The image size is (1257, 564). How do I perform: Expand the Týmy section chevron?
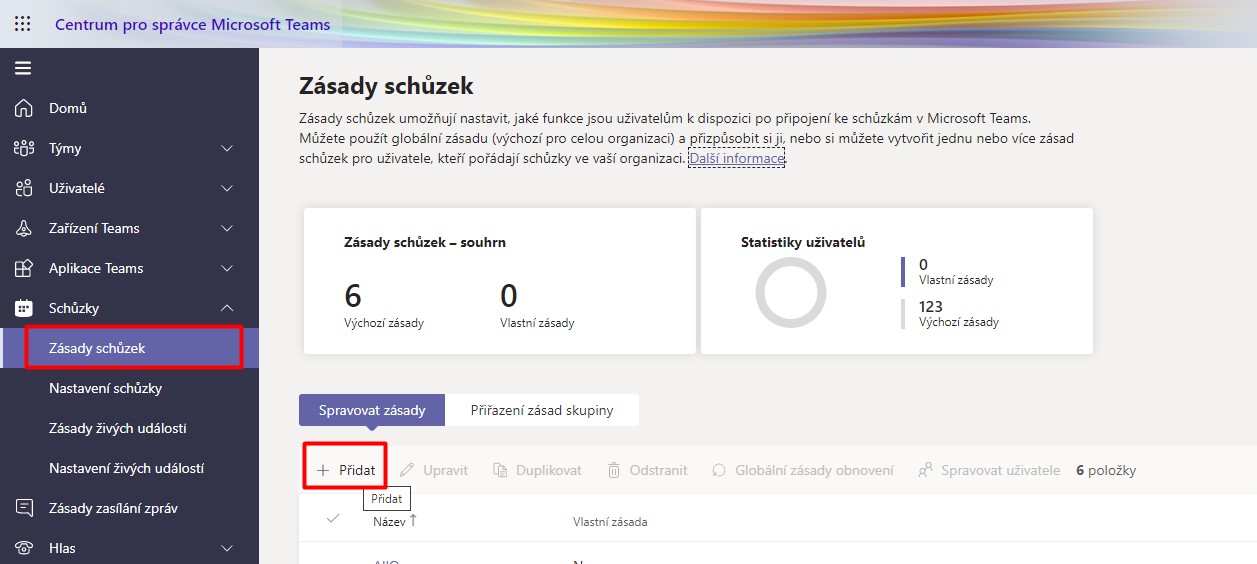pos(227,148)
